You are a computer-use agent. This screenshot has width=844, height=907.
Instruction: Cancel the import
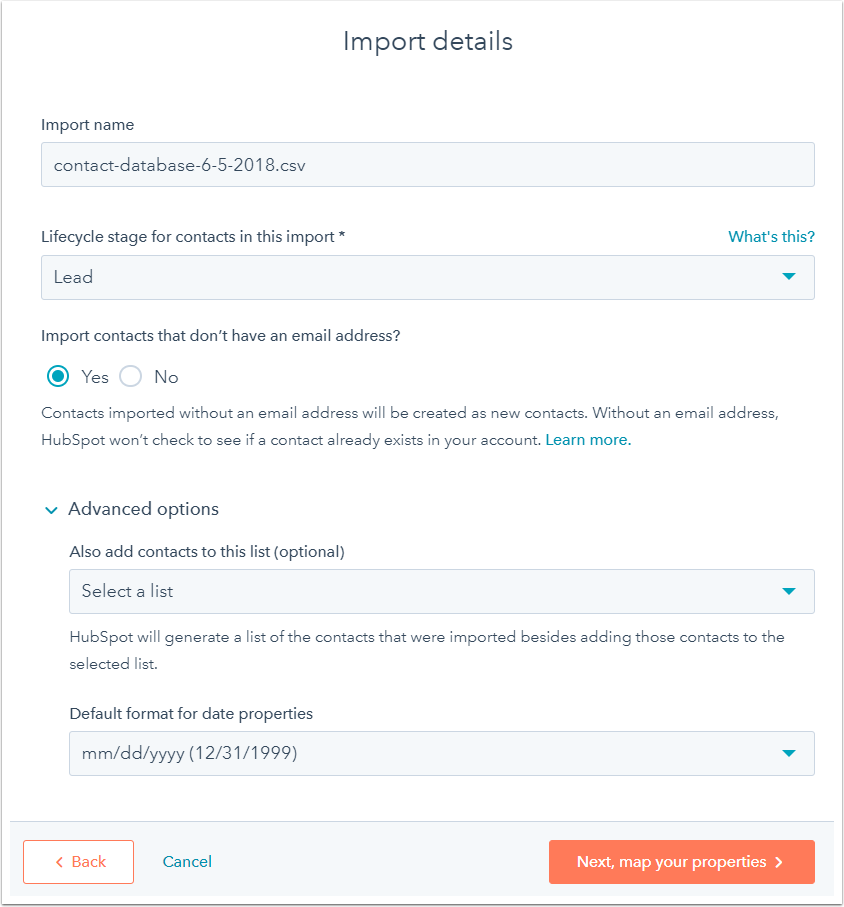click(x=187, y=862)
